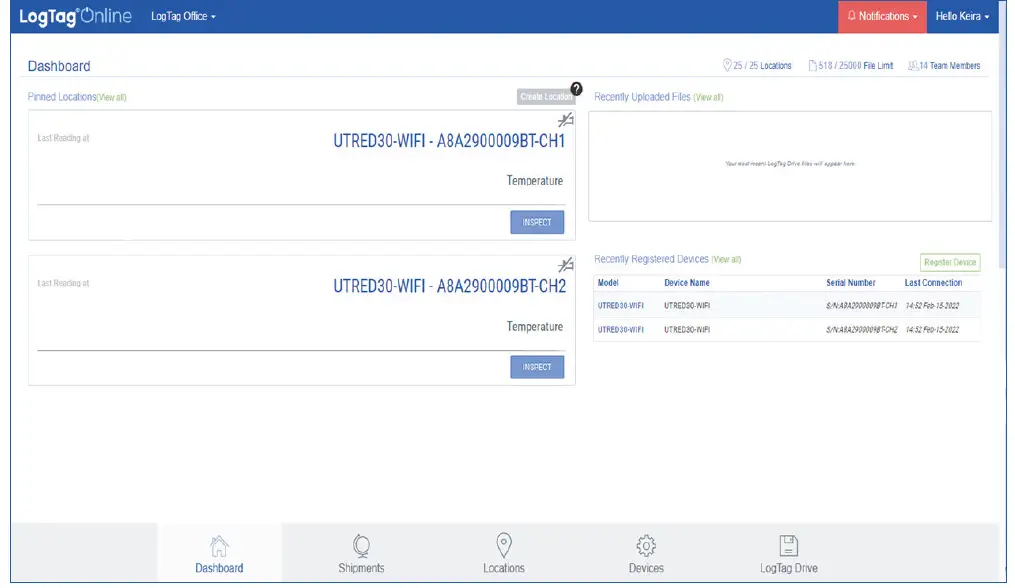Open the help question mark icon

(576, 89)
